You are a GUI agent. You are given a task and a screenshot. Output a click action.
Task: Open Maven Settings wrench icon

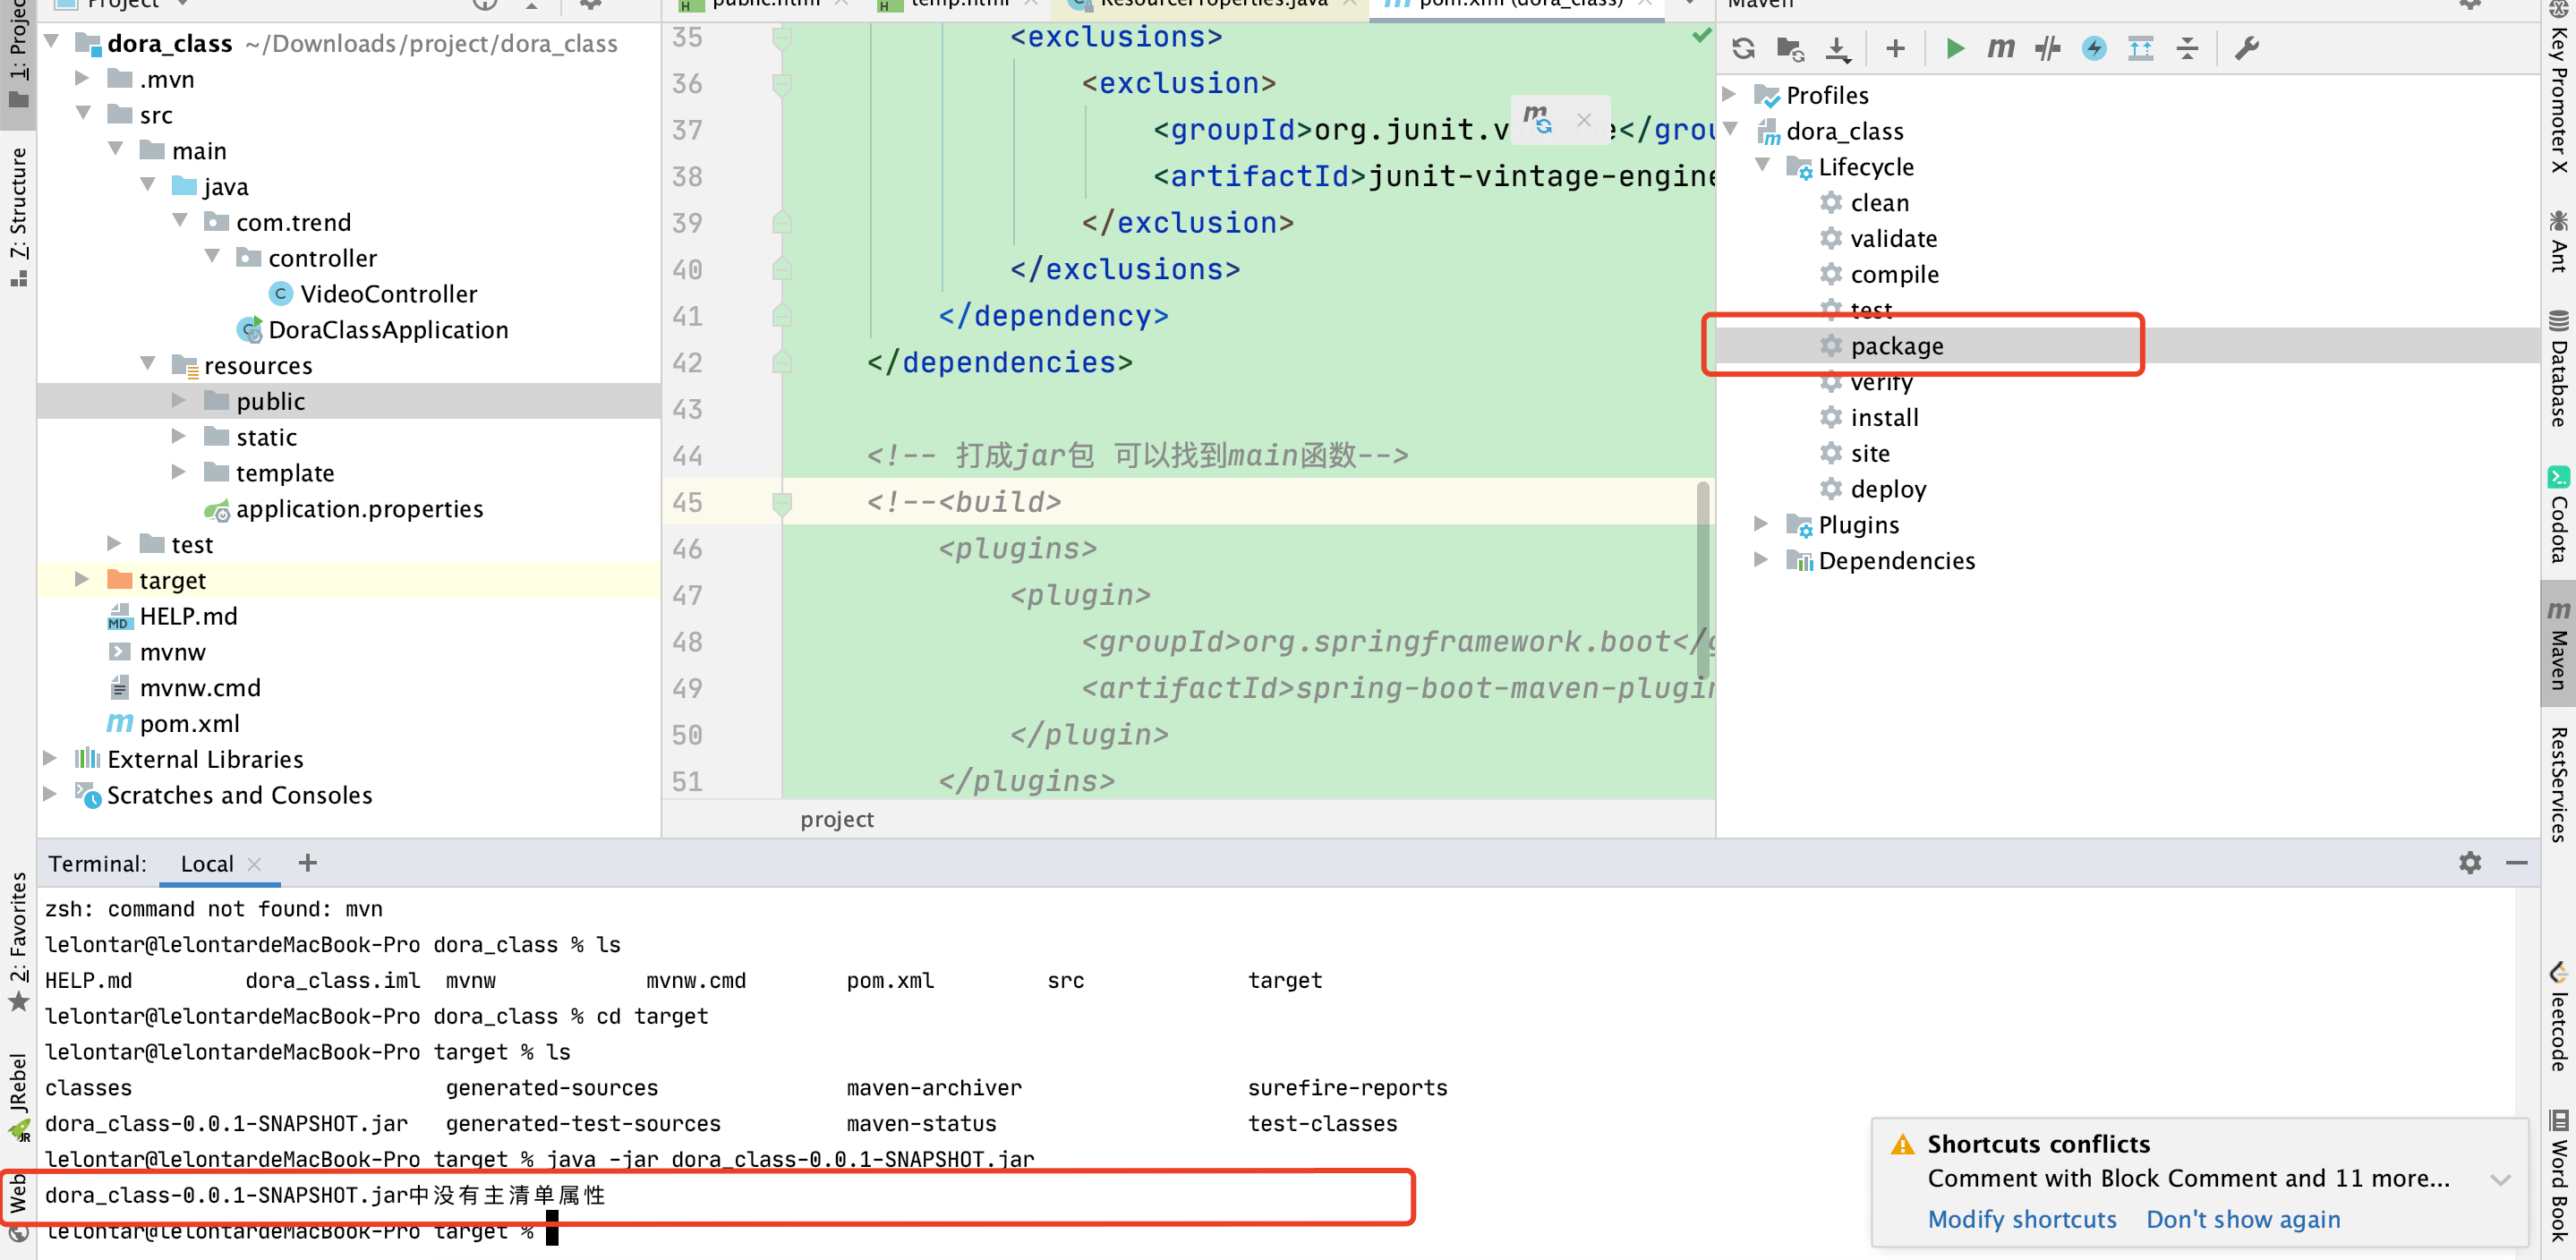(x=2246, y=48)
